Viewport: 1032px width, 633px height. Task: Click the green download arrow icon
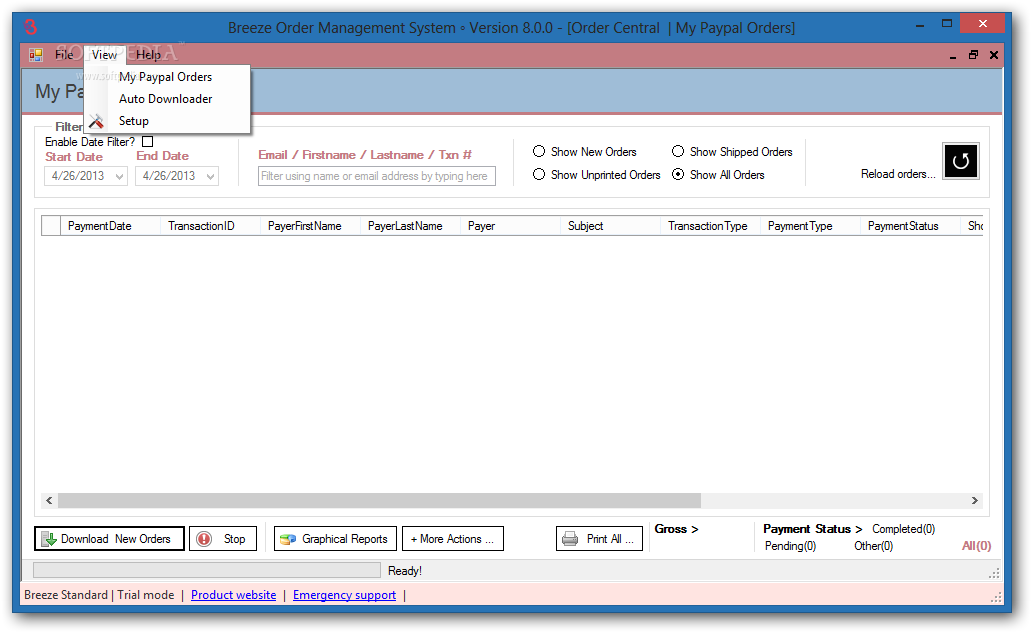(49, 539)
